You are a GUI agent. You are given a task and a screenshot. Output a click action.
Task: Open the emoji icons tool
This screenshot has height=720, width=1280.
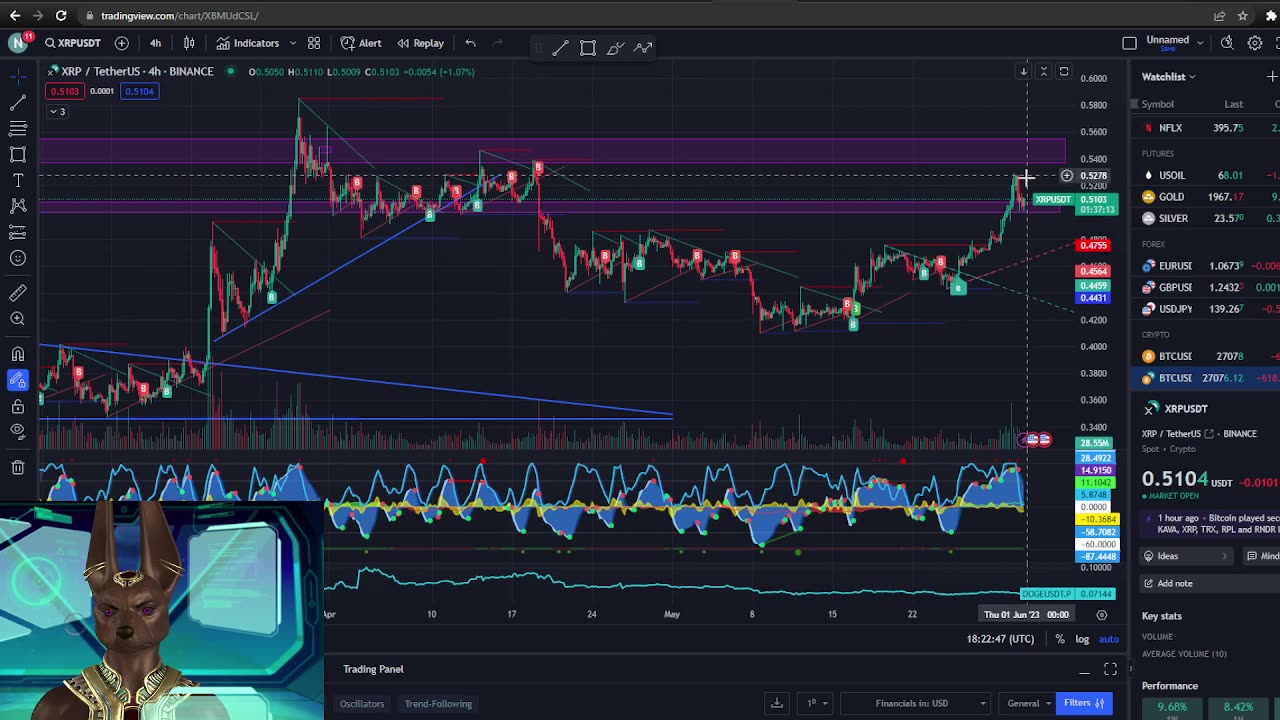pos(18,258)
